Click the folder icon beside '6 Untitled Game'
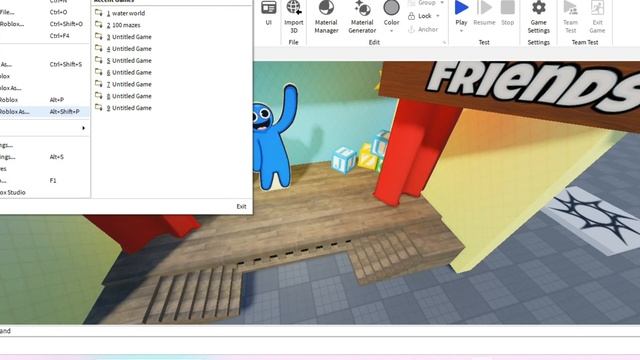 (99, 72)
